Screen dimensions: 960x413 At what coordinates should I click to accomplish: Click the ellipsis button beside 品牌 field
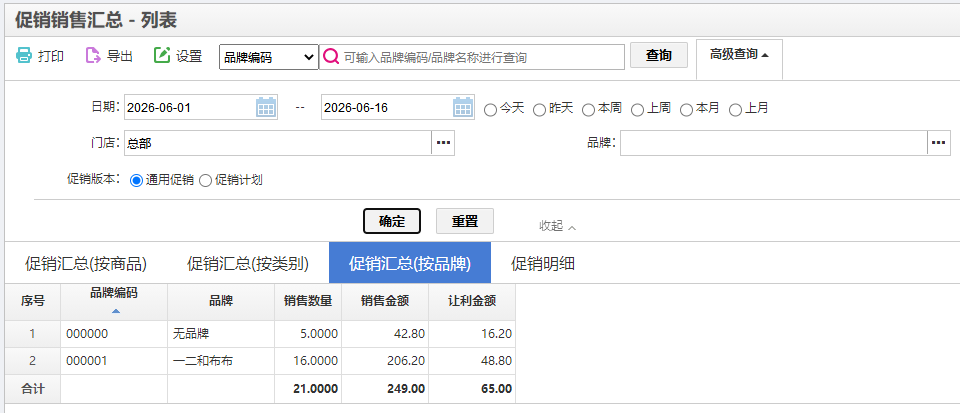[x=939, y=143]
